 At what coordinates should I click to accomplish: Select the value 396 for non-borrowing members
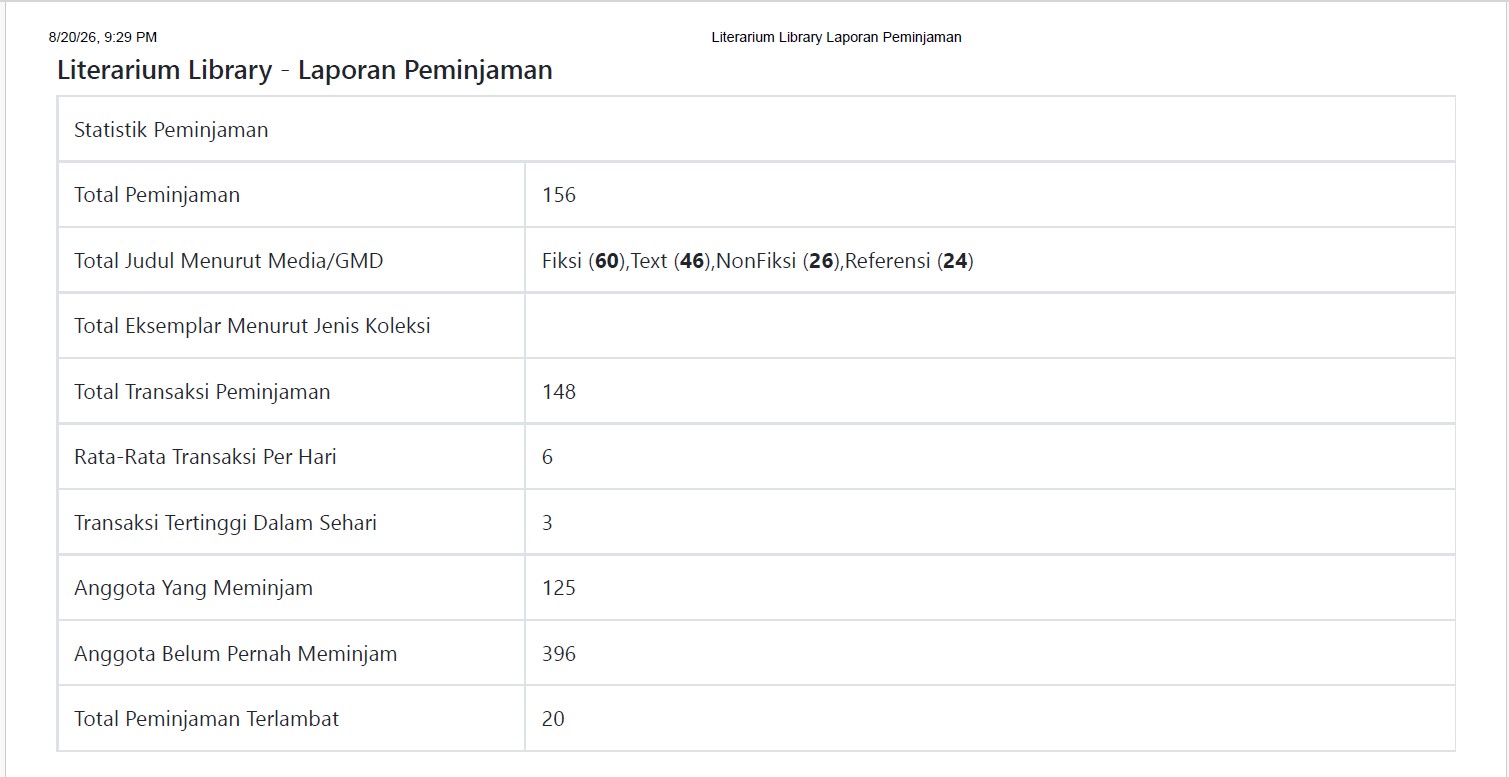[559, 654]
